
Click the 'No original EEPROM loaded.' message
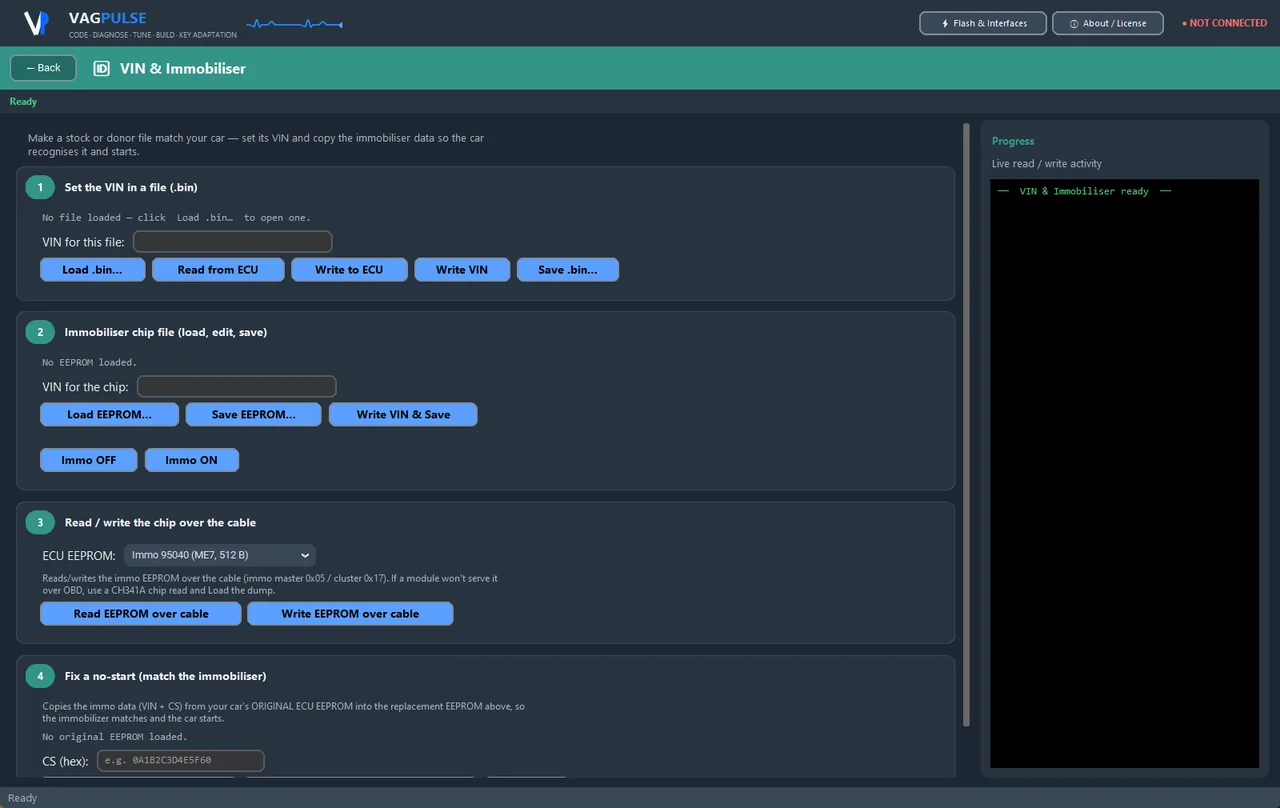tap(115, 737)
